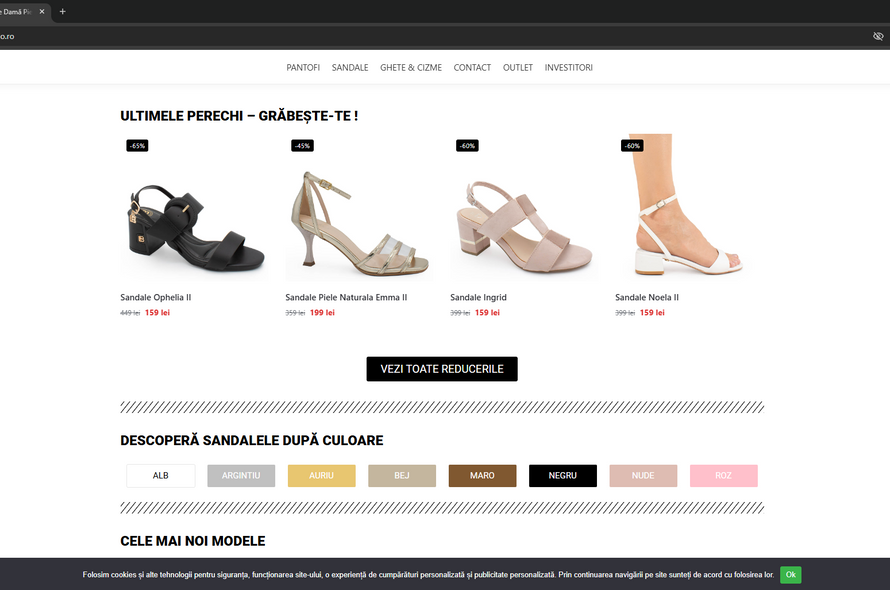Viewport: 890px width, 590px height.
Task: Accept cookies with the Ok button
Action: point(790,575)
